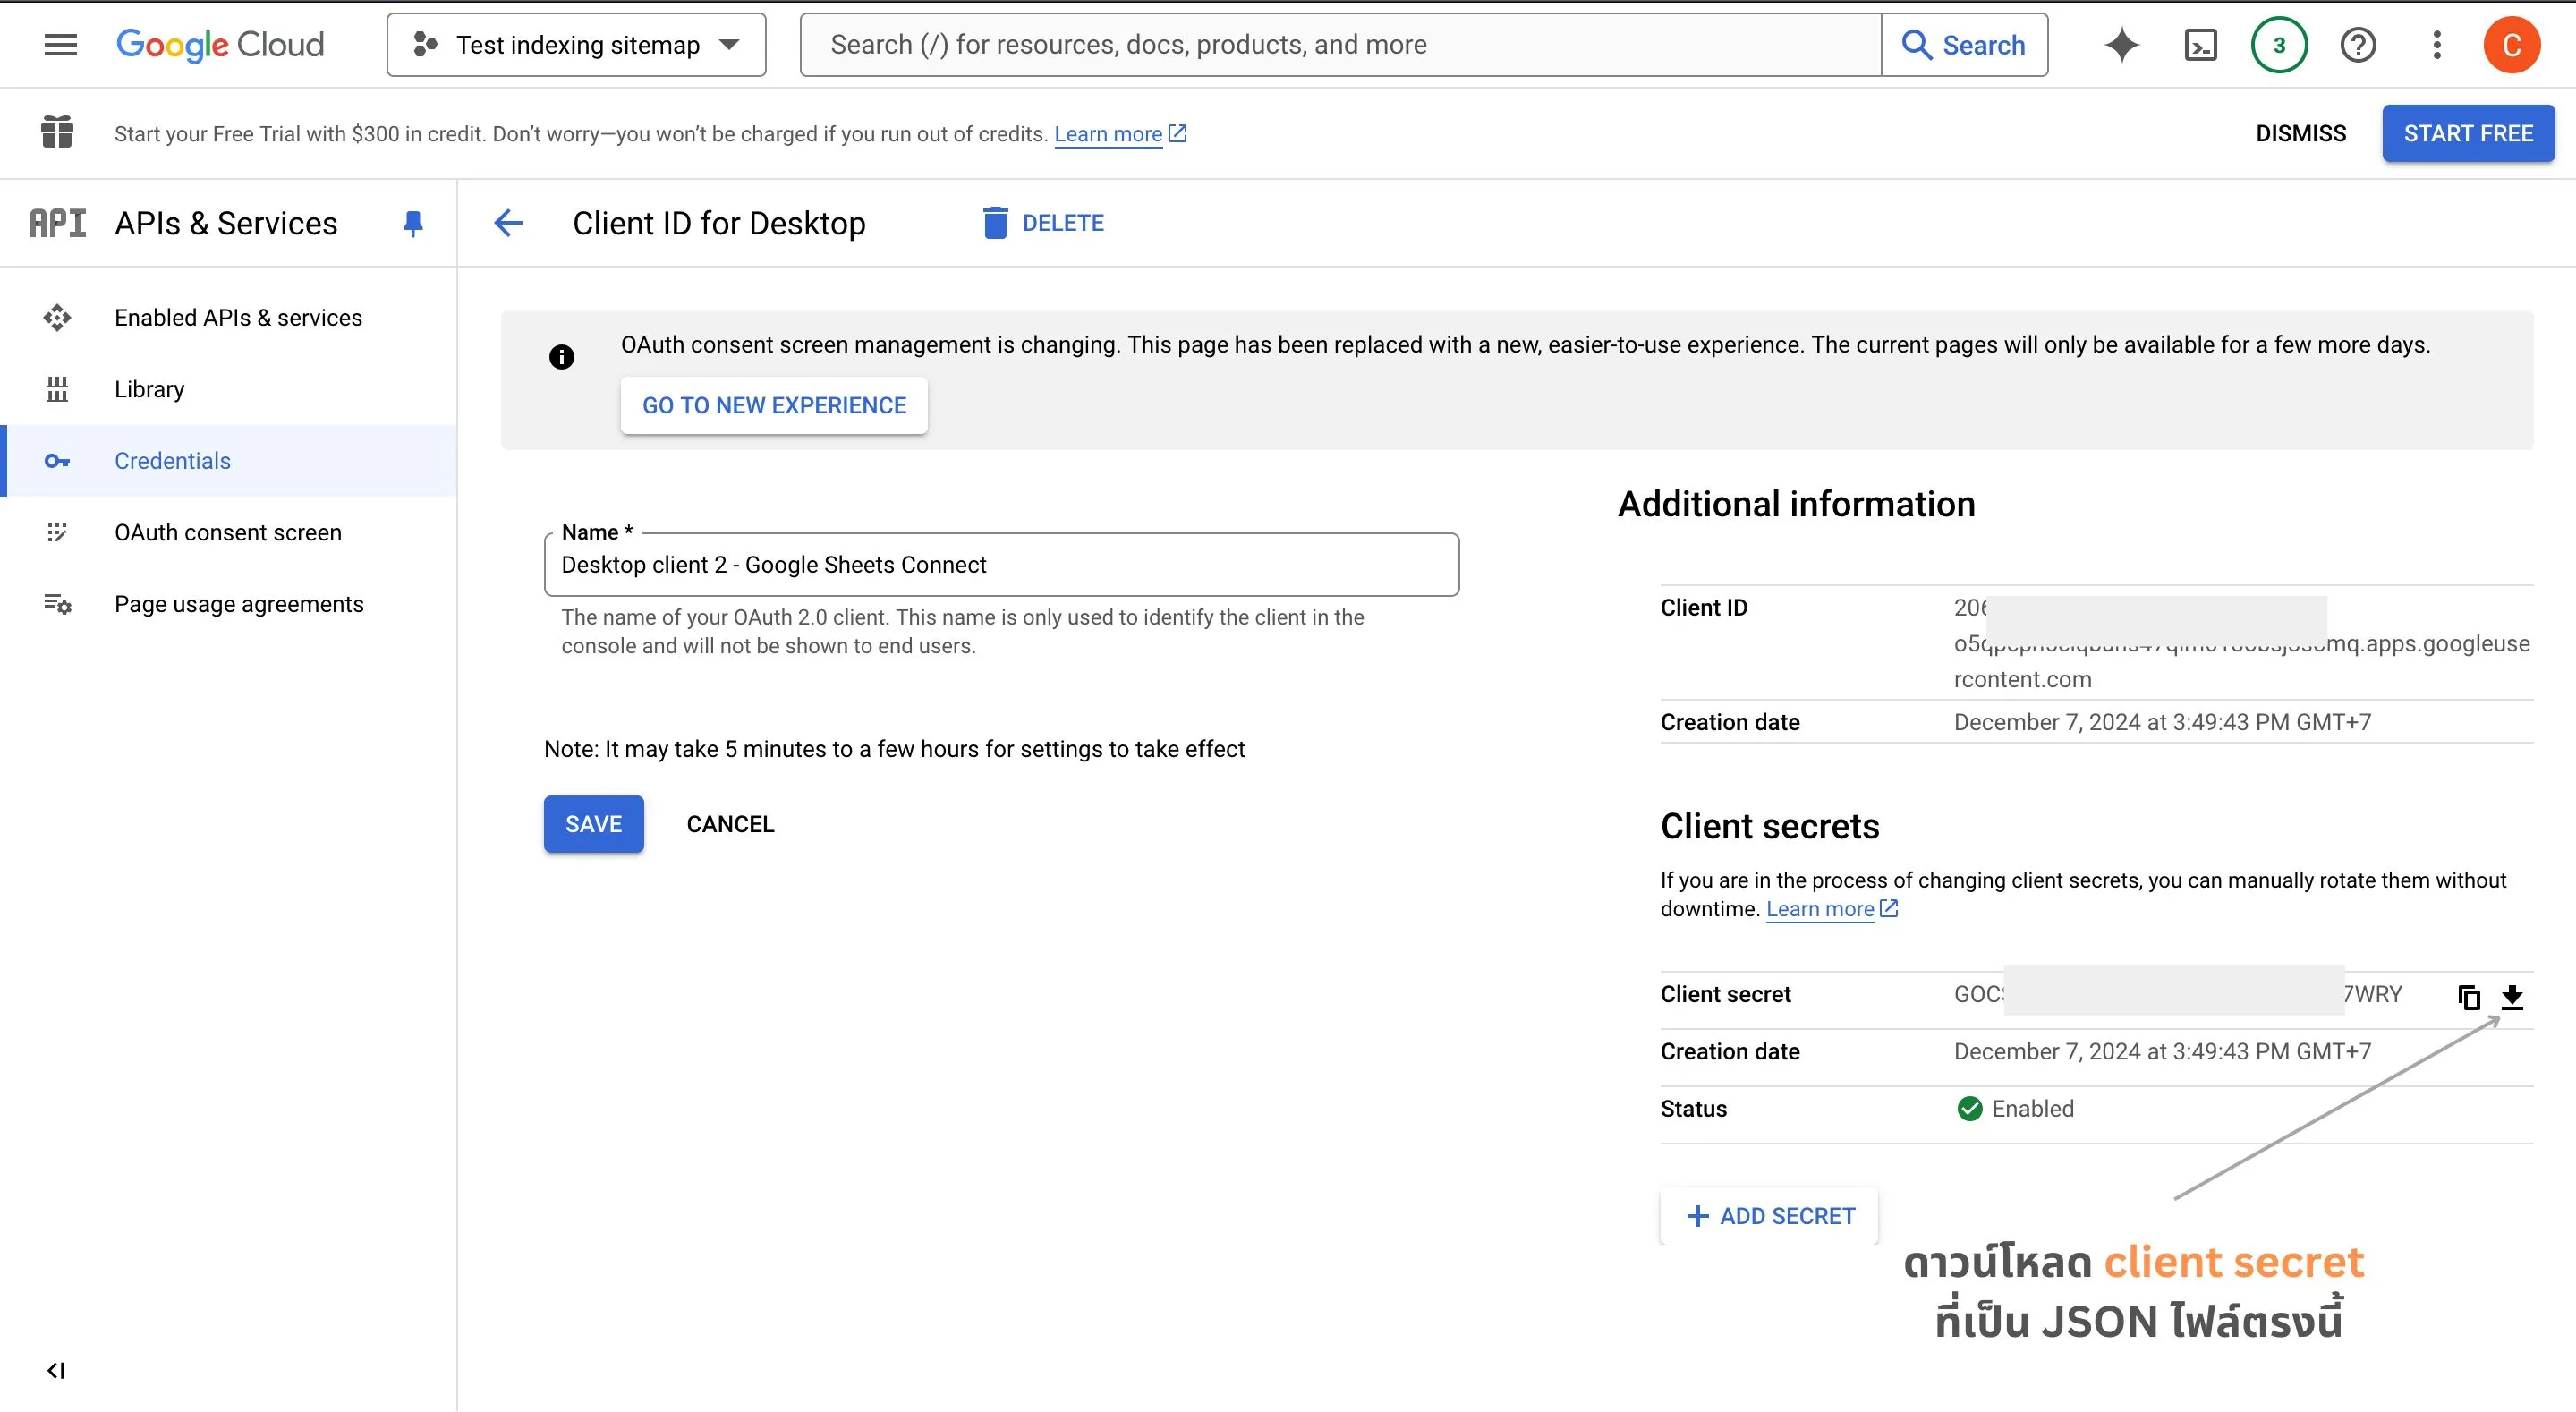This screenshot has height=1412, width=2576.
Task: Click the Enabled status text
Action: [x=2032, y=1109]
